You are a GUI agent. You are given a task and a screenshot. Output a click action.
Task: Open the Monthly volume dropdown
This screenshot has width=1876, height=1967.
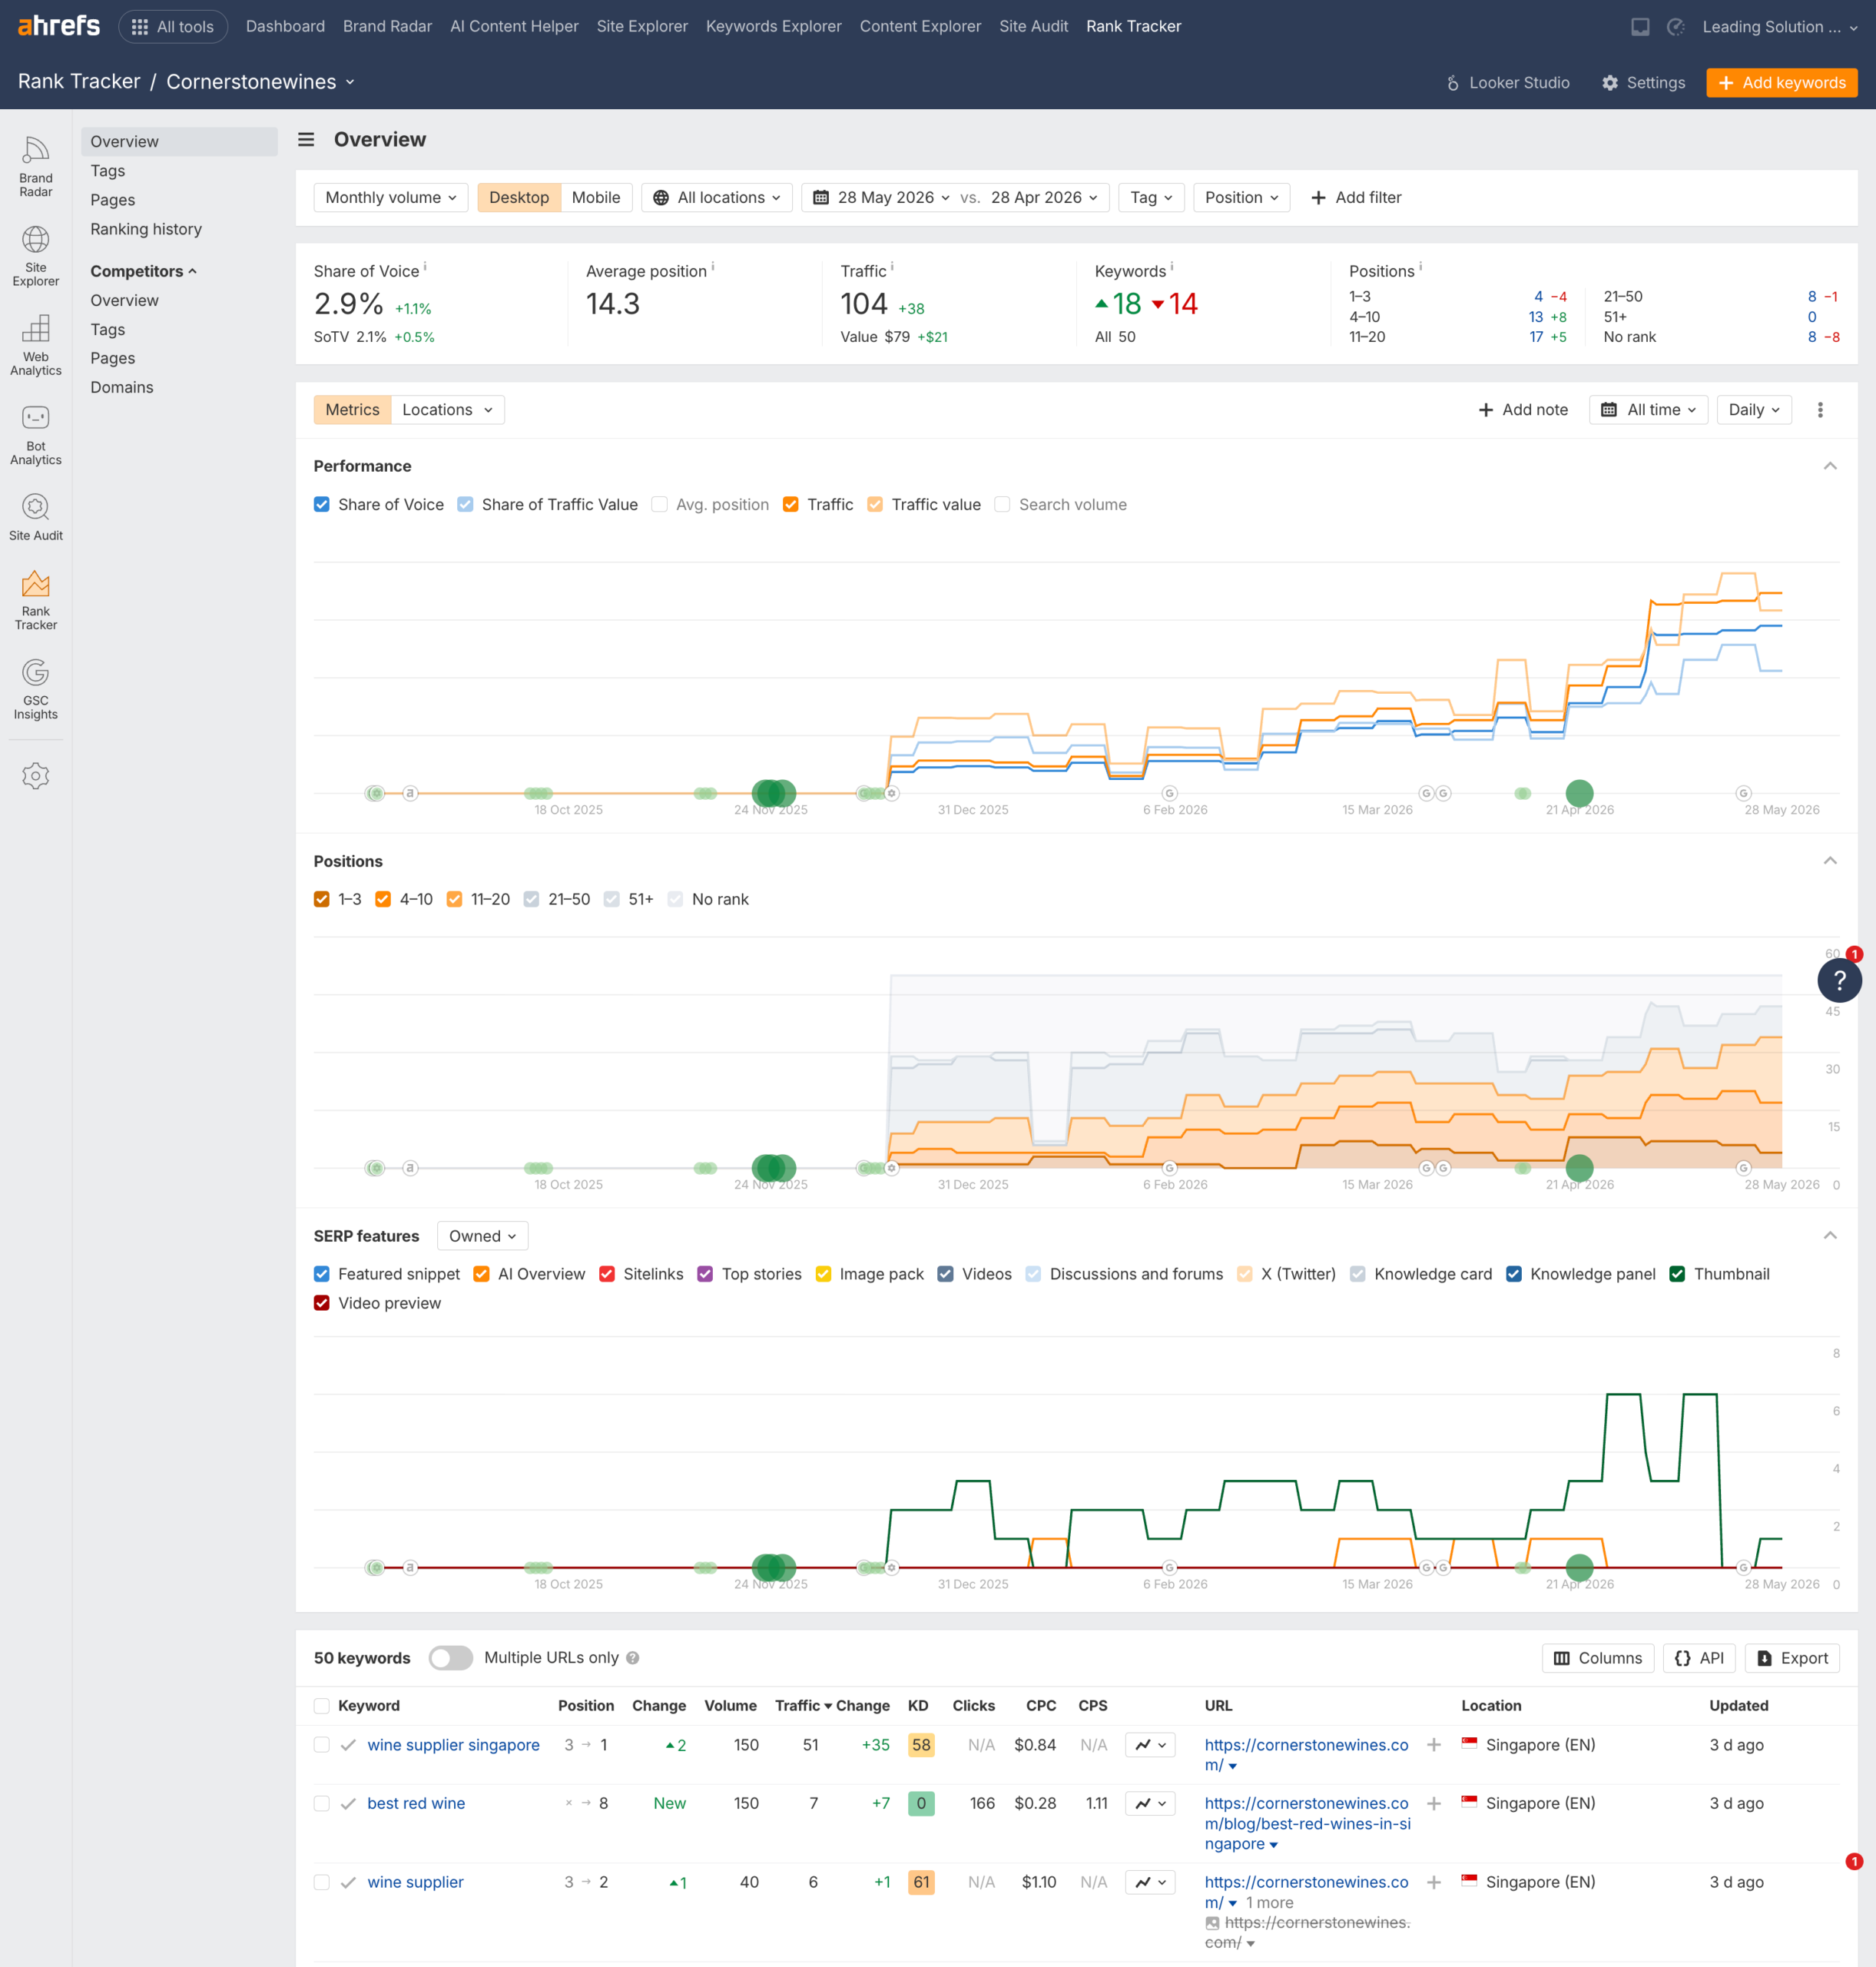[x=391, y=198]
